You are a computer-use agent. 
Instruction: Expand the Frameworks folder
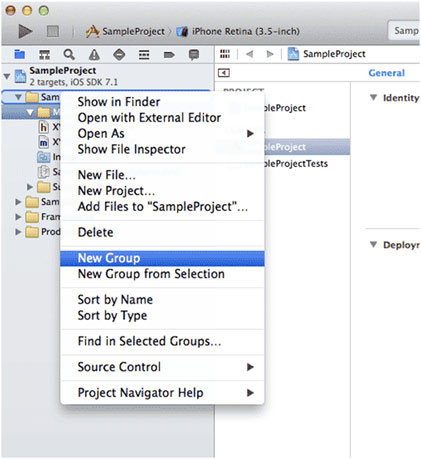(x=18, y=217)
